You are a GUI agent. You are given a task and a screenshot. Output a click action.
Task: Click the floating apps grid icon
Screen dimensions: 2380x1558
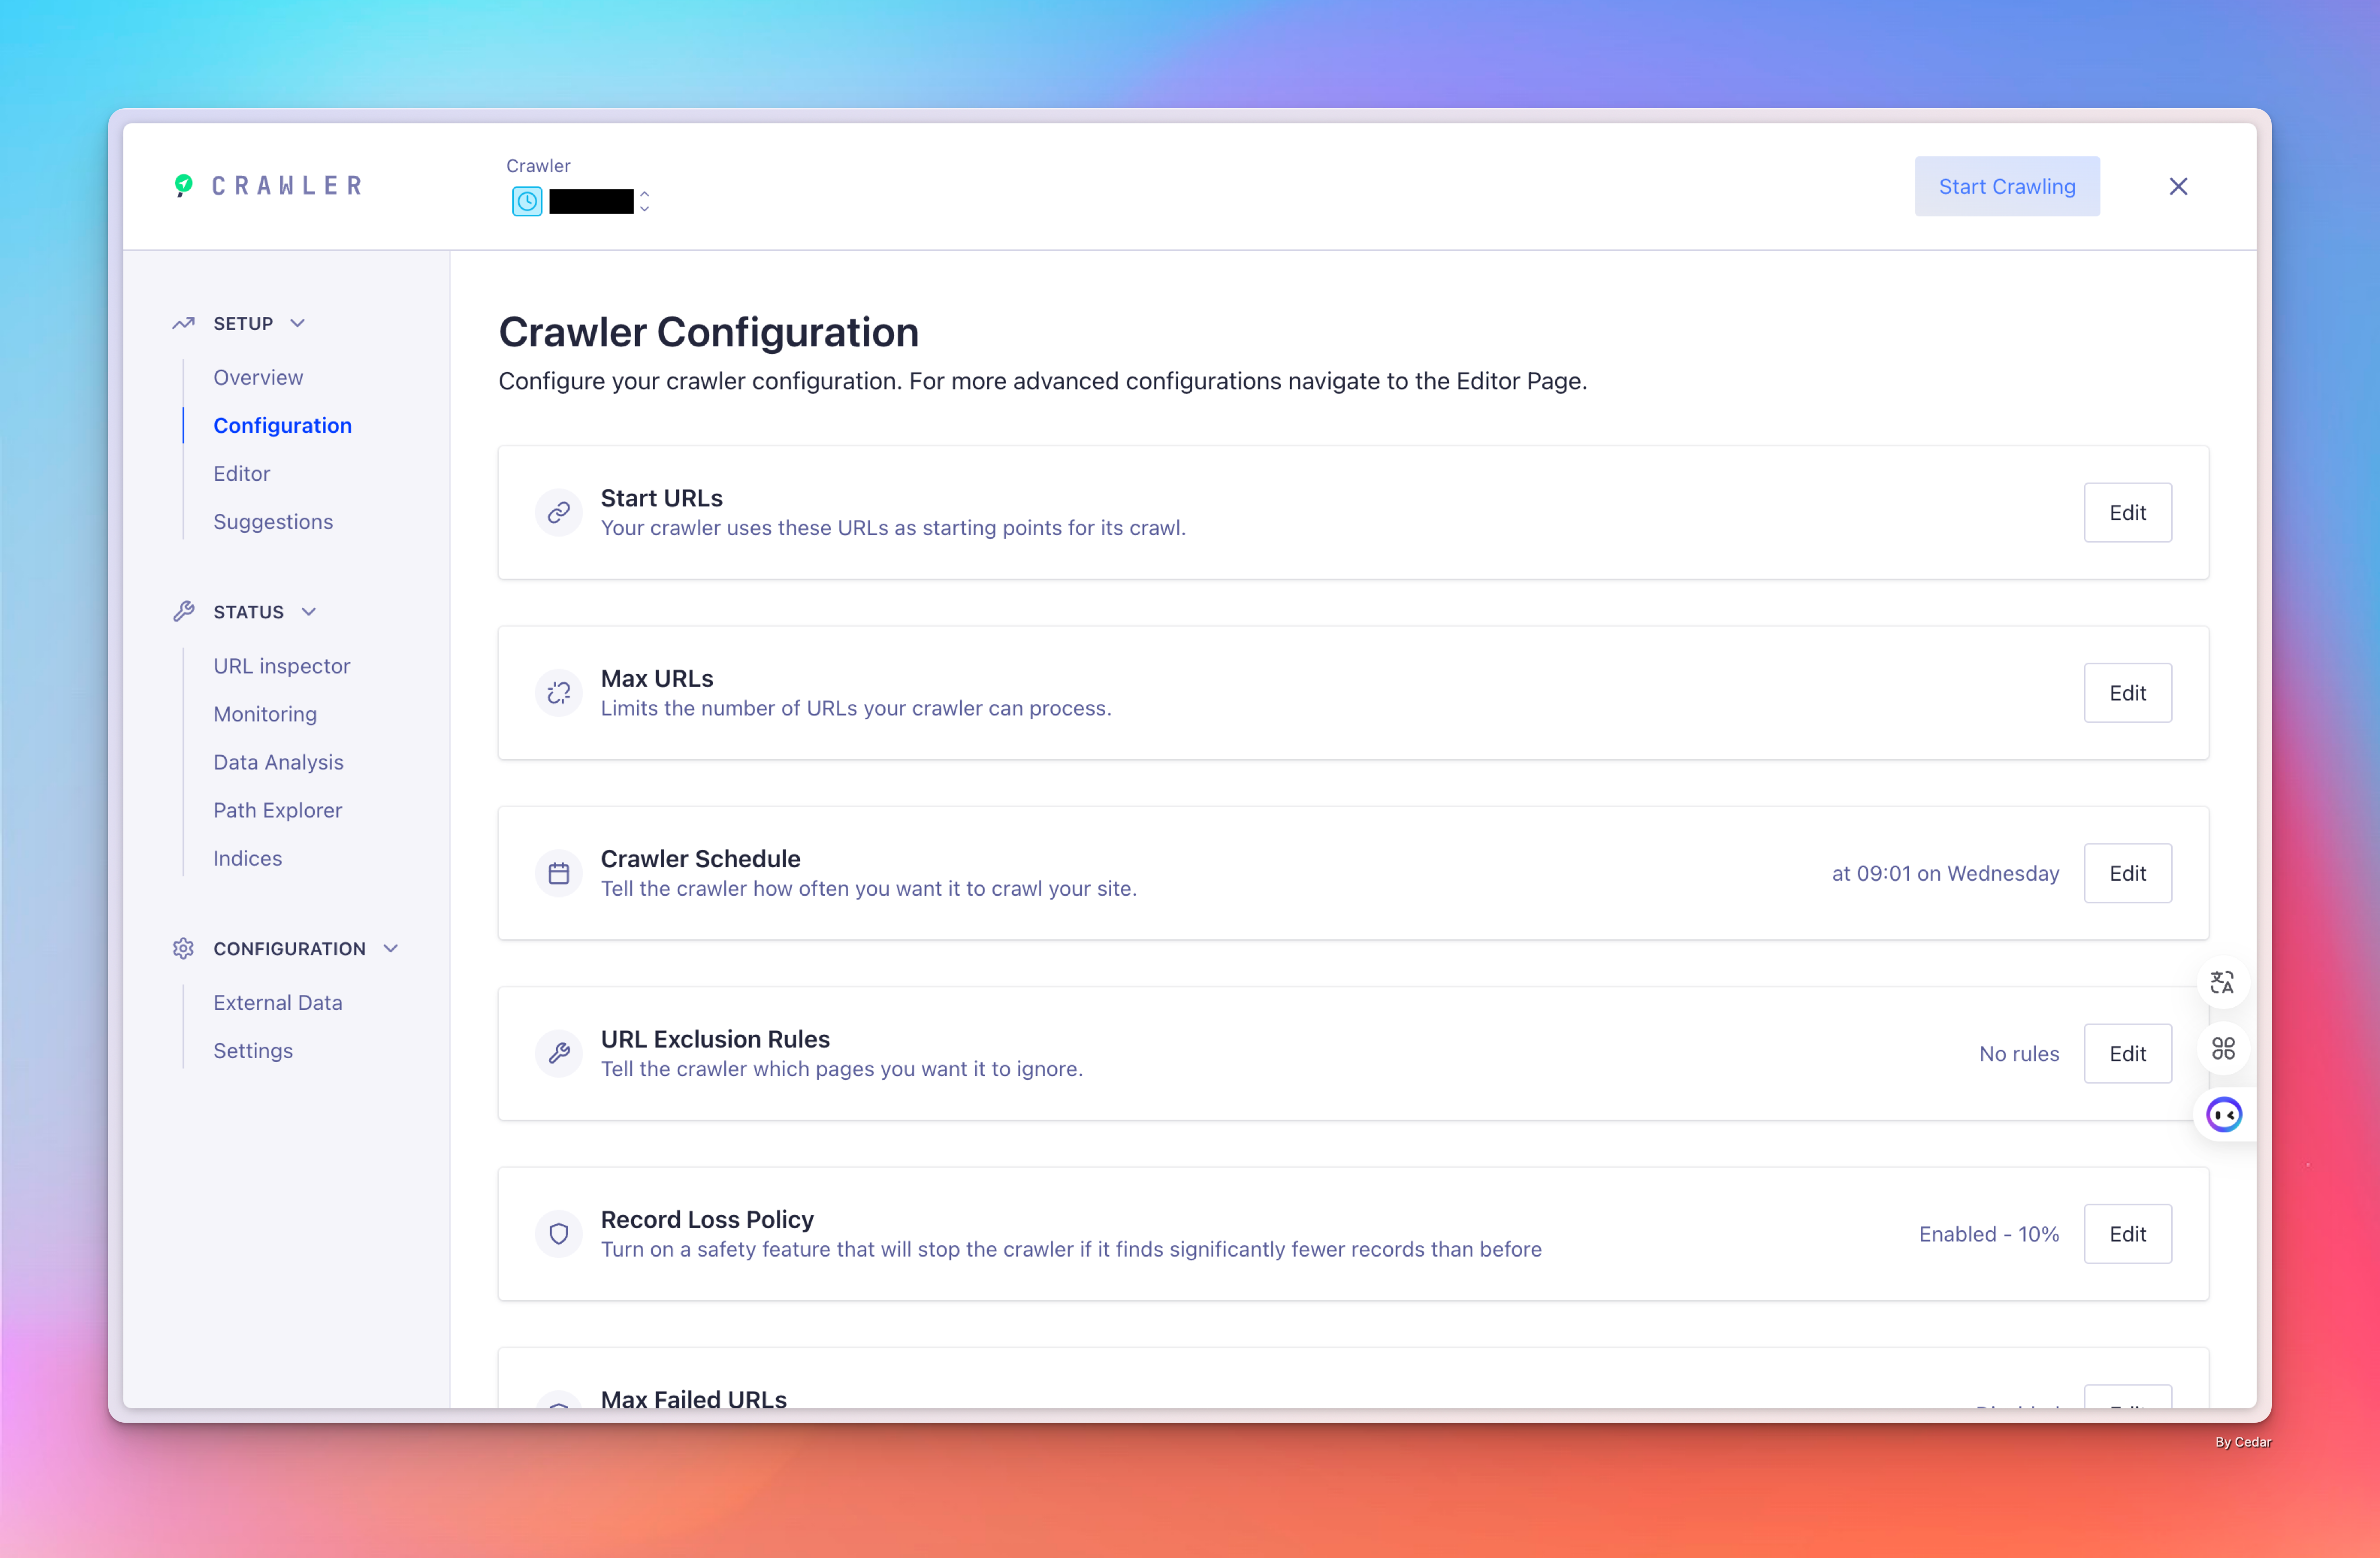(x=2222, y=1048)
